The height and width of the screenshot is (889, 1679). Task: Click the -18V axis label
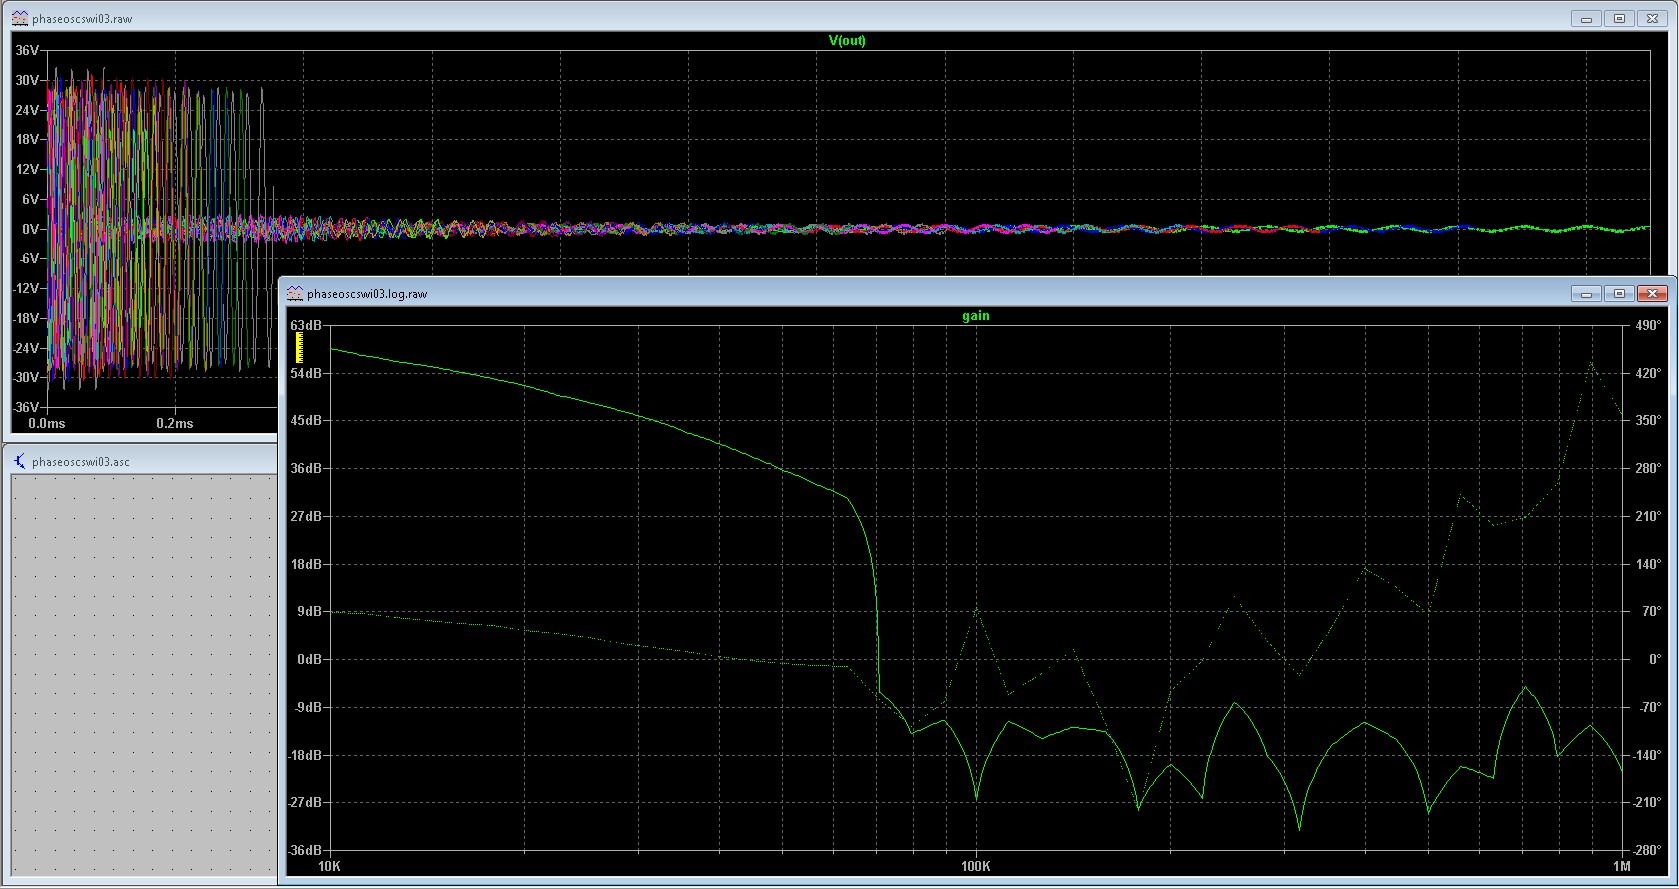(x=26, y=318)
